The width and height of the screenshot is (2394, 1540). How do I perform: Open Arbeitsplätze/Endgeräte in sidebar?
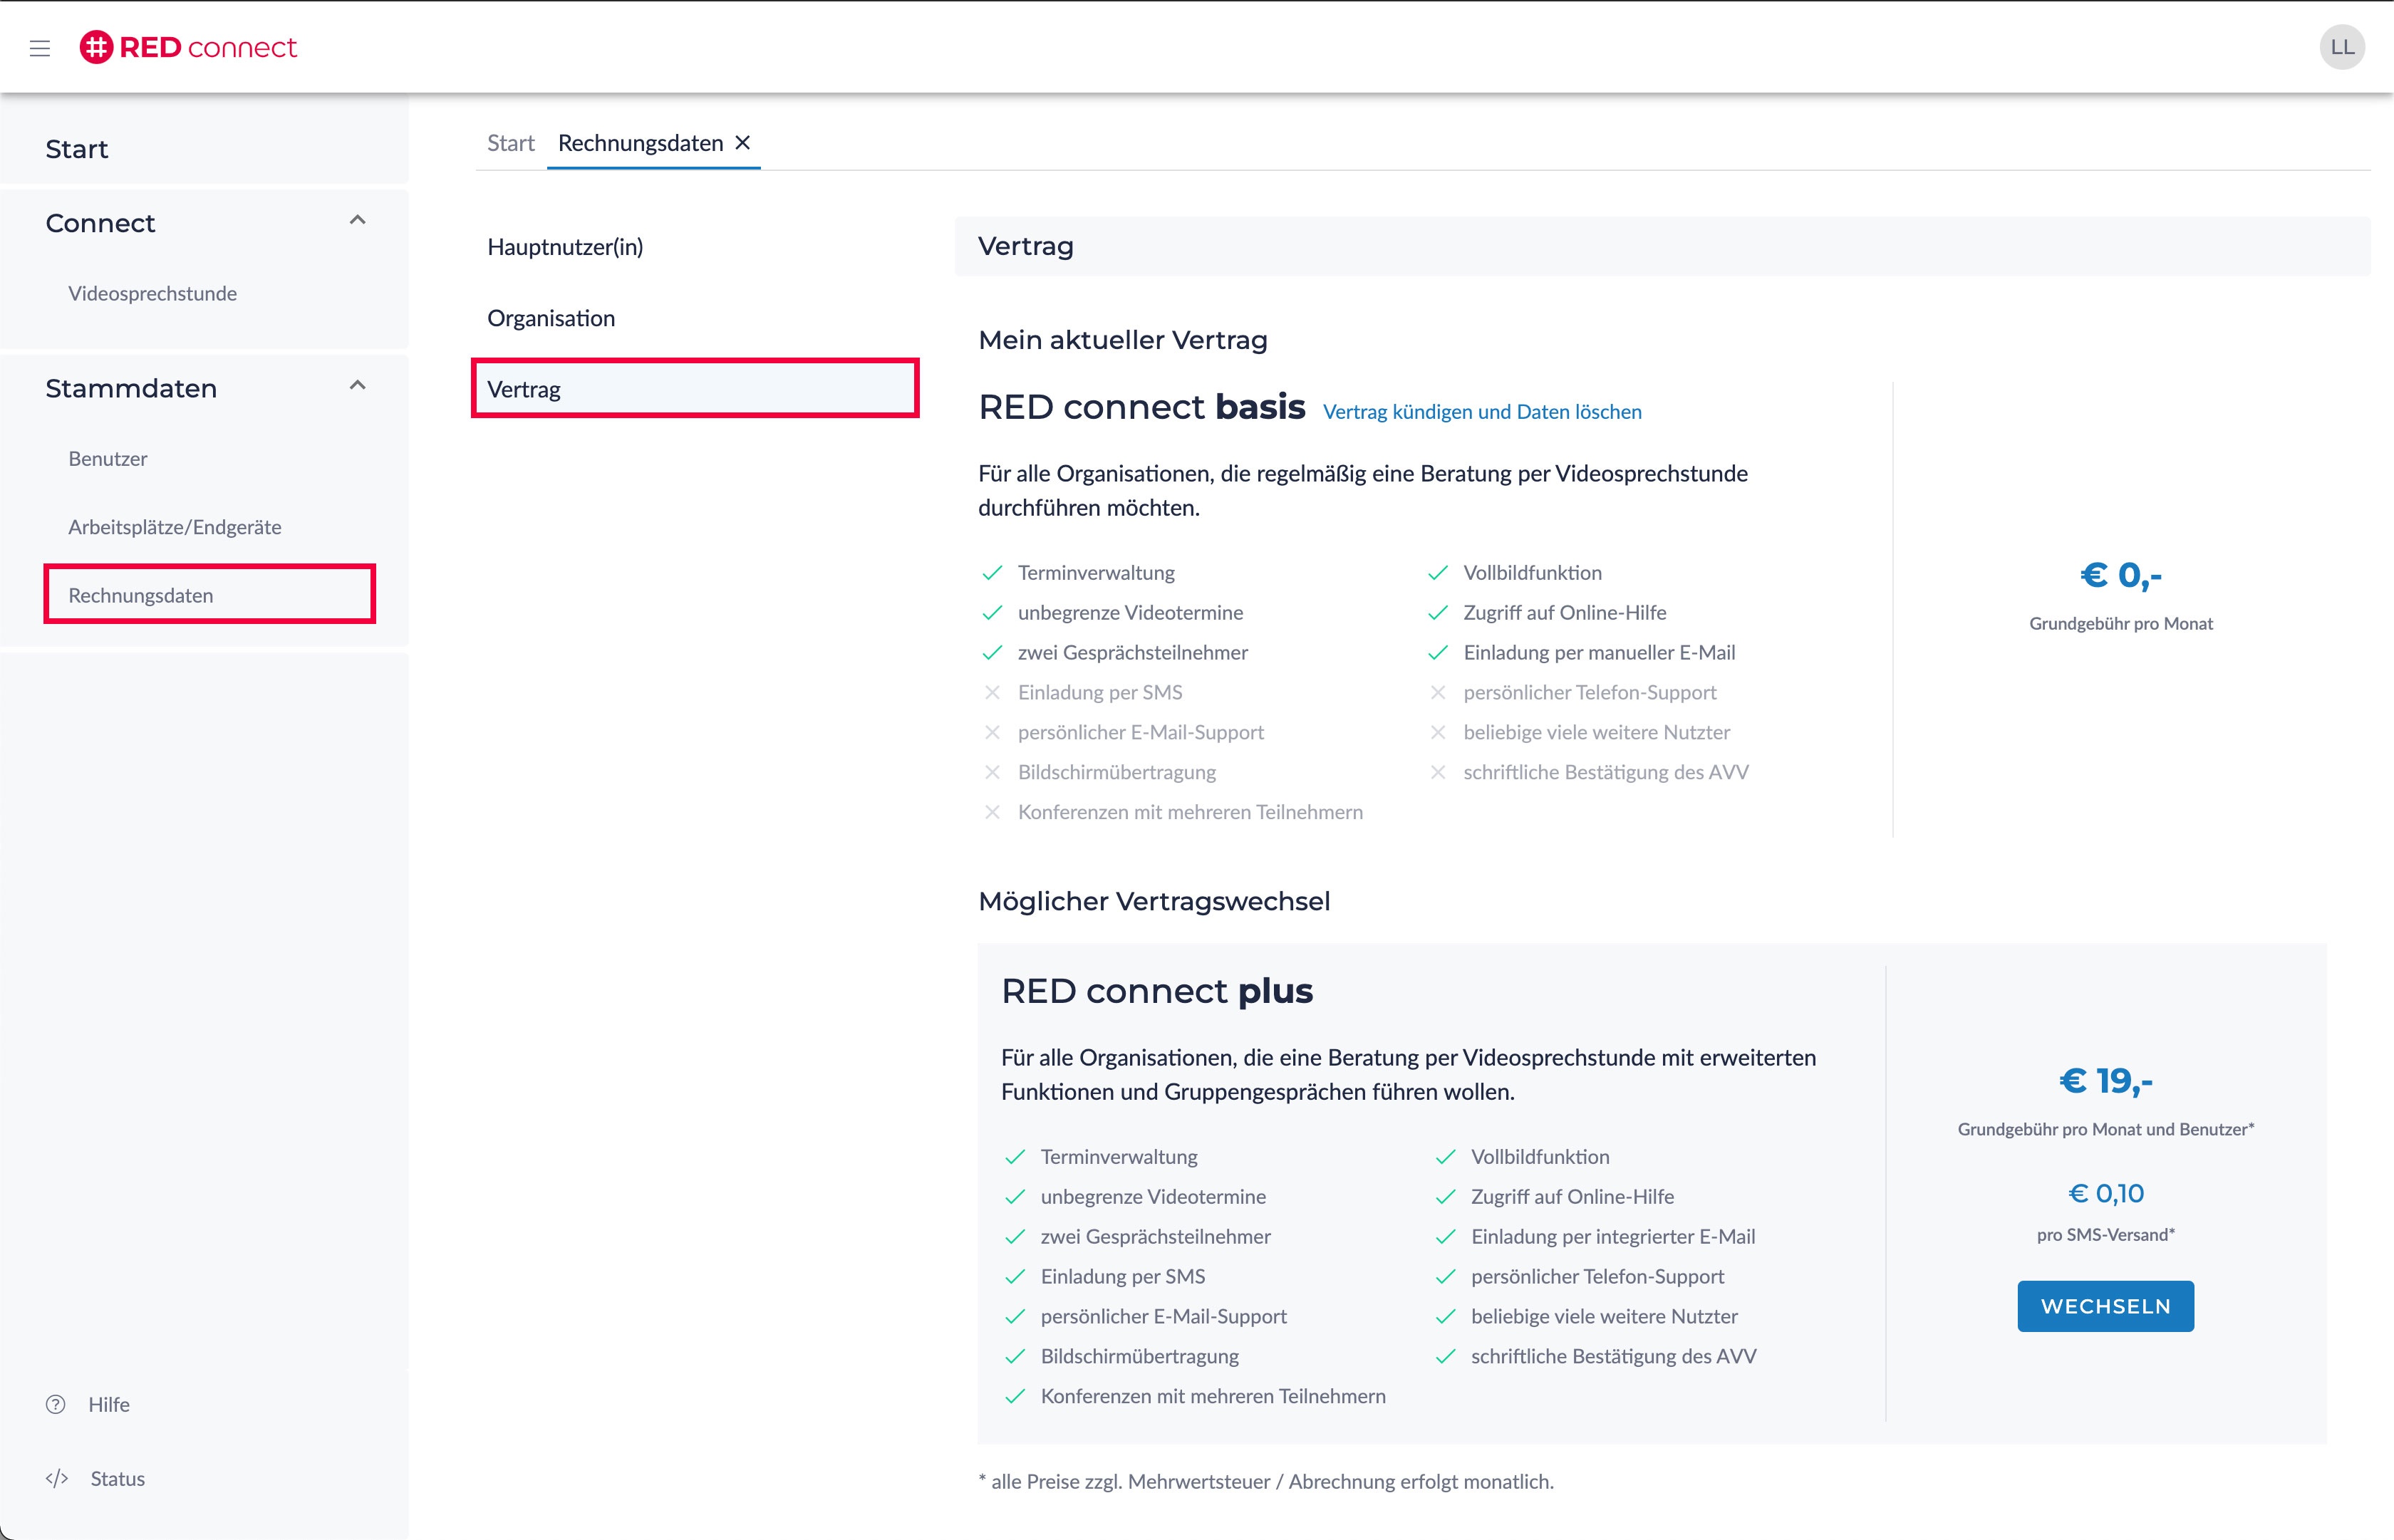pyautogui.click(x=175, y=527)
